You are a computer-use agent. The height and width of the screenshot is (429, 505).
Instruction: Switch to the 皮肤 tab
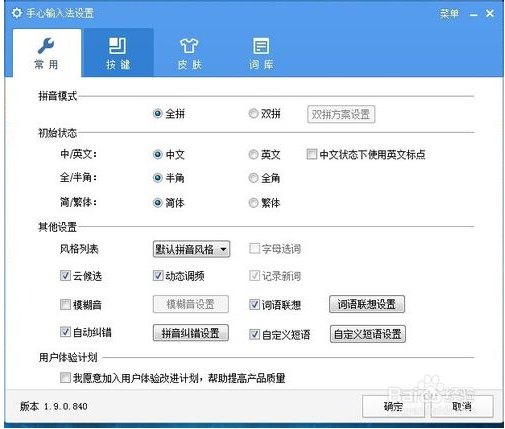(189, 53)
